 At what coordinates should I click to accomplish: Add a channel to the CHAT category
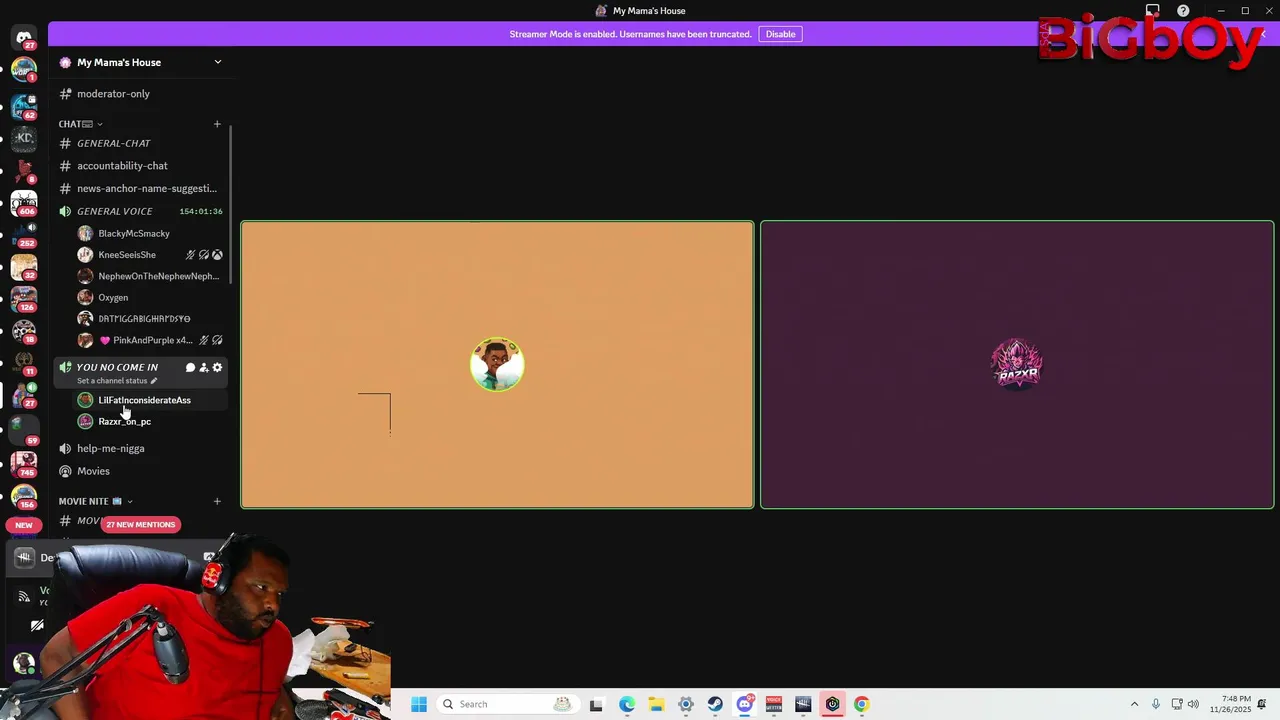217,124
